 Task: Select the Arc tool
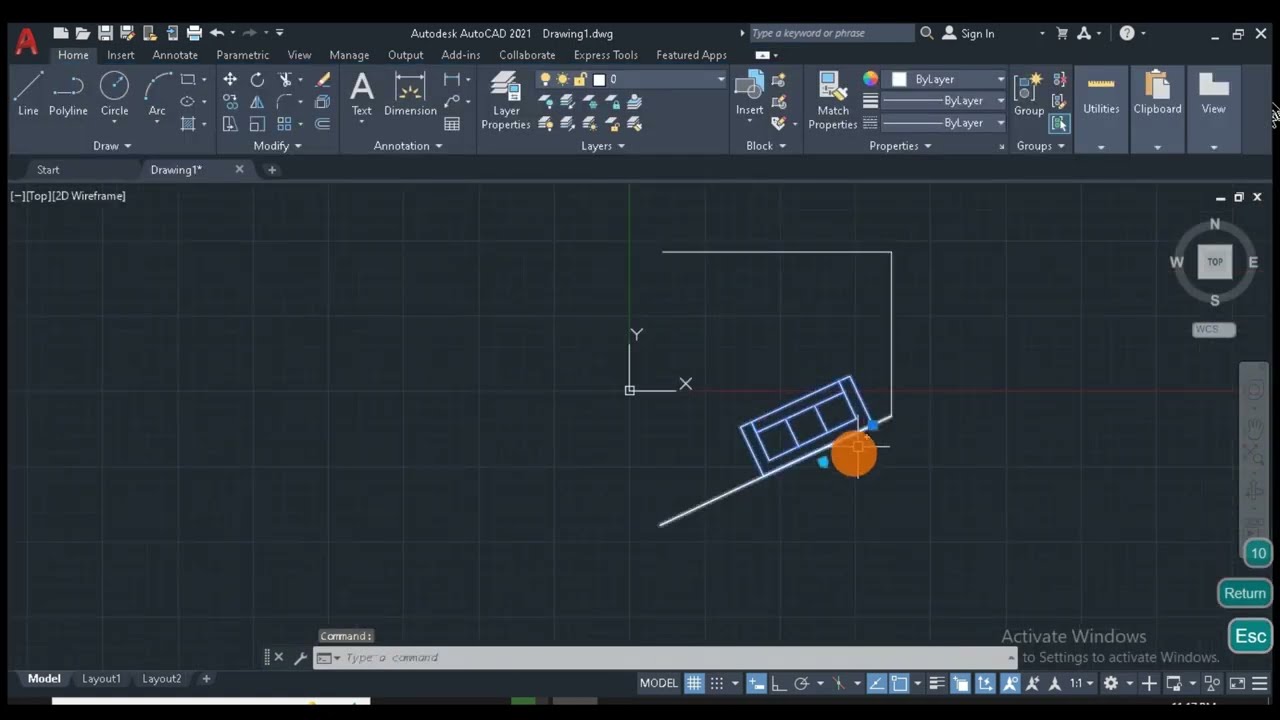point(157,95)
